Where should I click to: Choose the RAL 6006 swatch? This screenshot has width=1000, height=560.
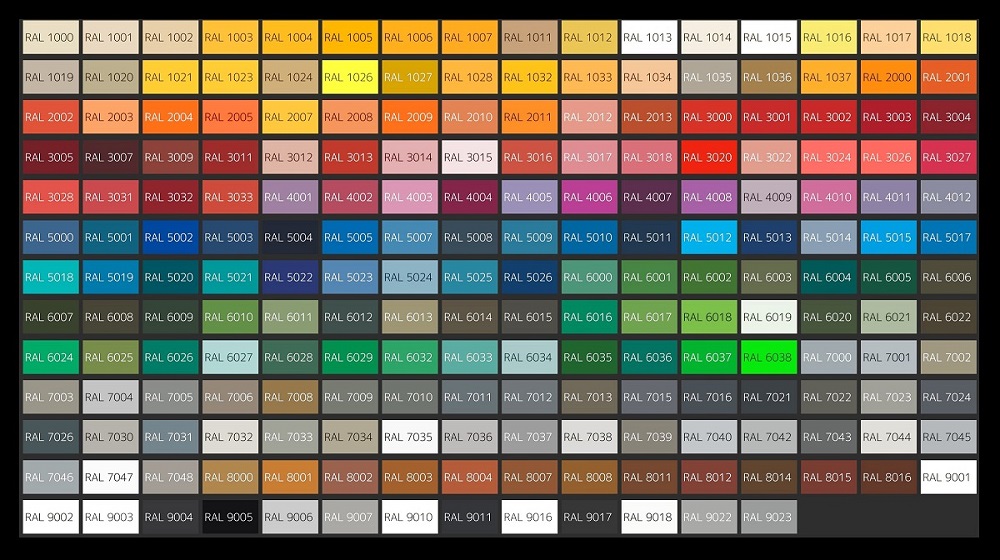(x=948, y=277)
